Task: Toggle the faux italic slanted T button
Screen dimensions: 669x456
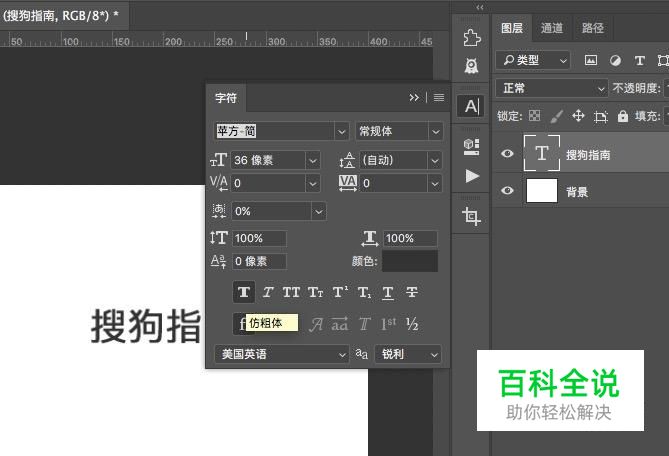Action: [268, 292]
